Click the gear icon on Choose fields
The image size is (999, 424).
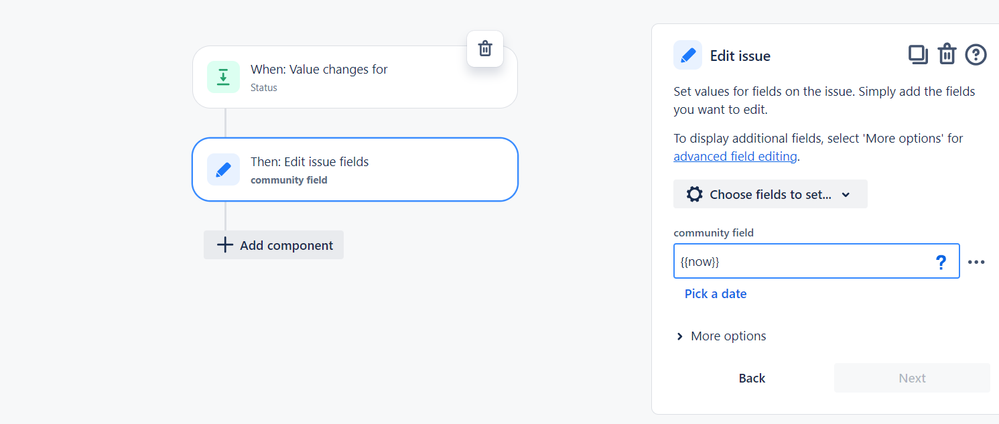[694, 195]
